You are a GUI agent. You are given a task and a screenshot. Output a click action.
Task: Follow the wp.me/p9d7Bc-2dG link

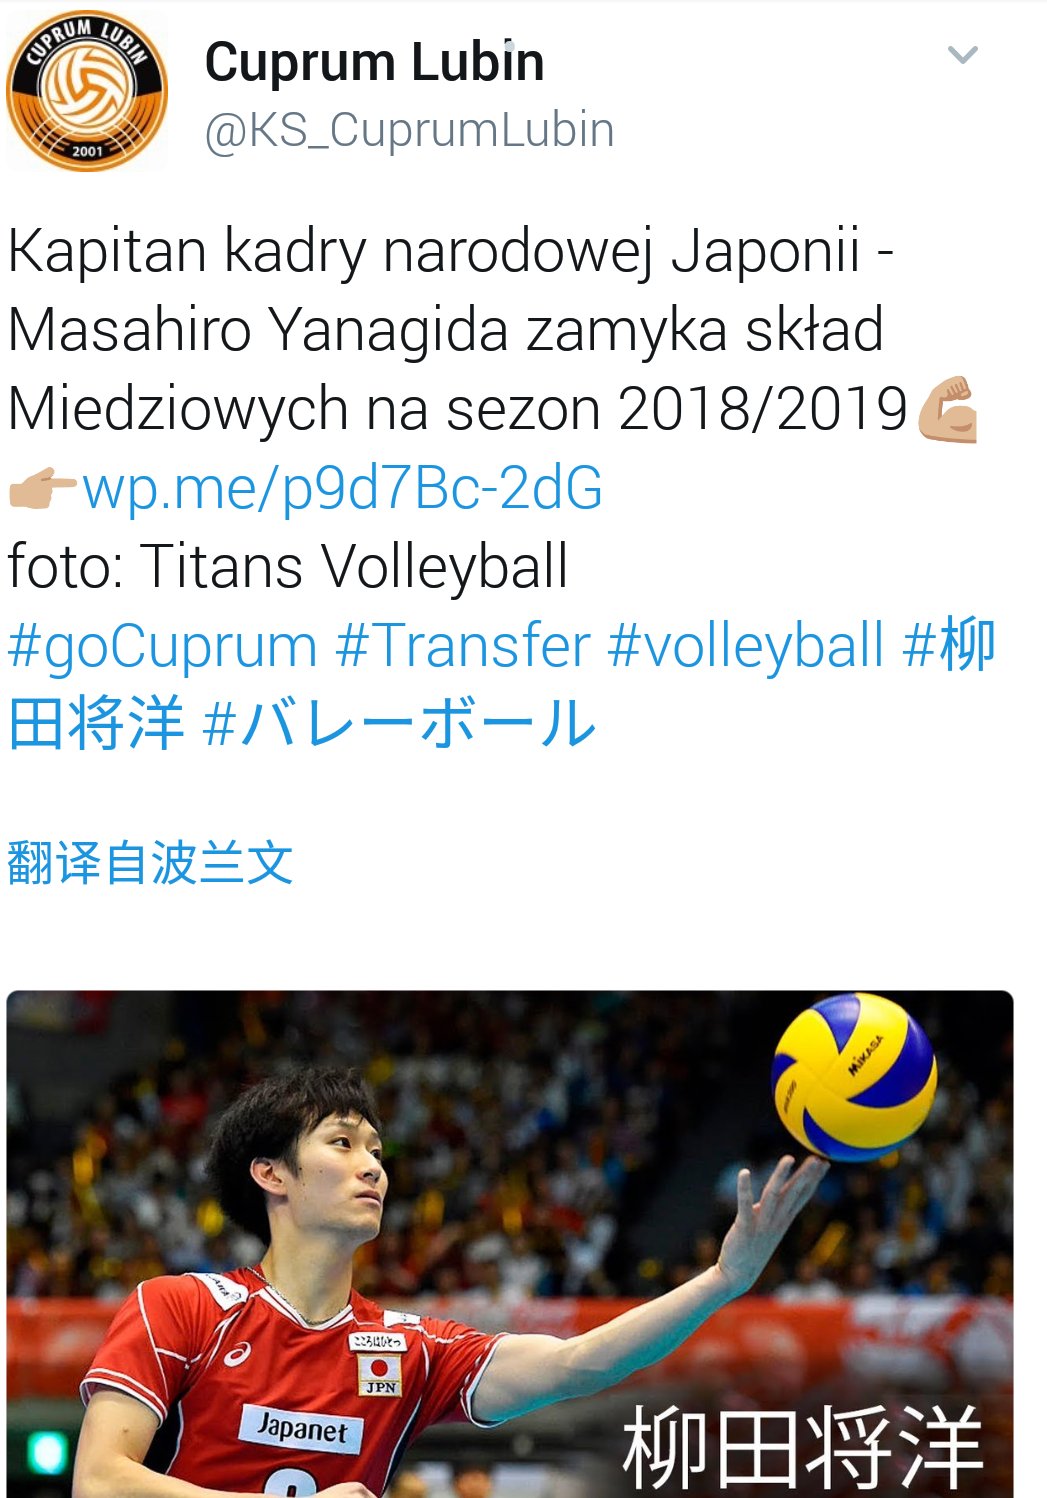342,488
